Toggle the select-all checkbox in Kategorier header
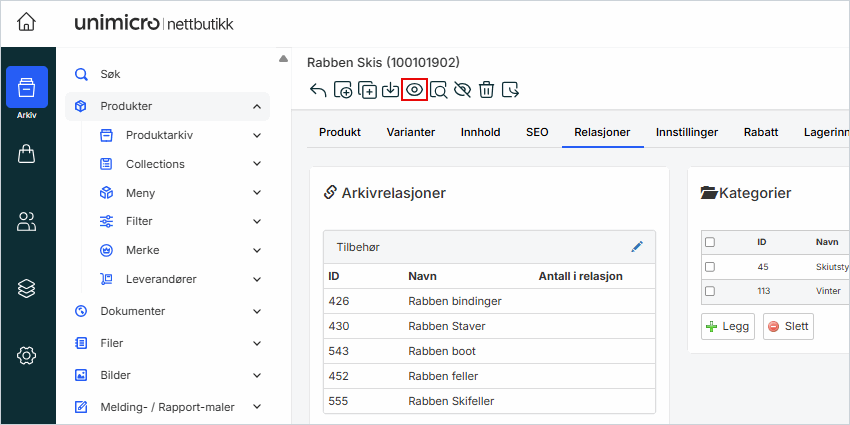Screen dimensions: 850x425 point(710,242)
